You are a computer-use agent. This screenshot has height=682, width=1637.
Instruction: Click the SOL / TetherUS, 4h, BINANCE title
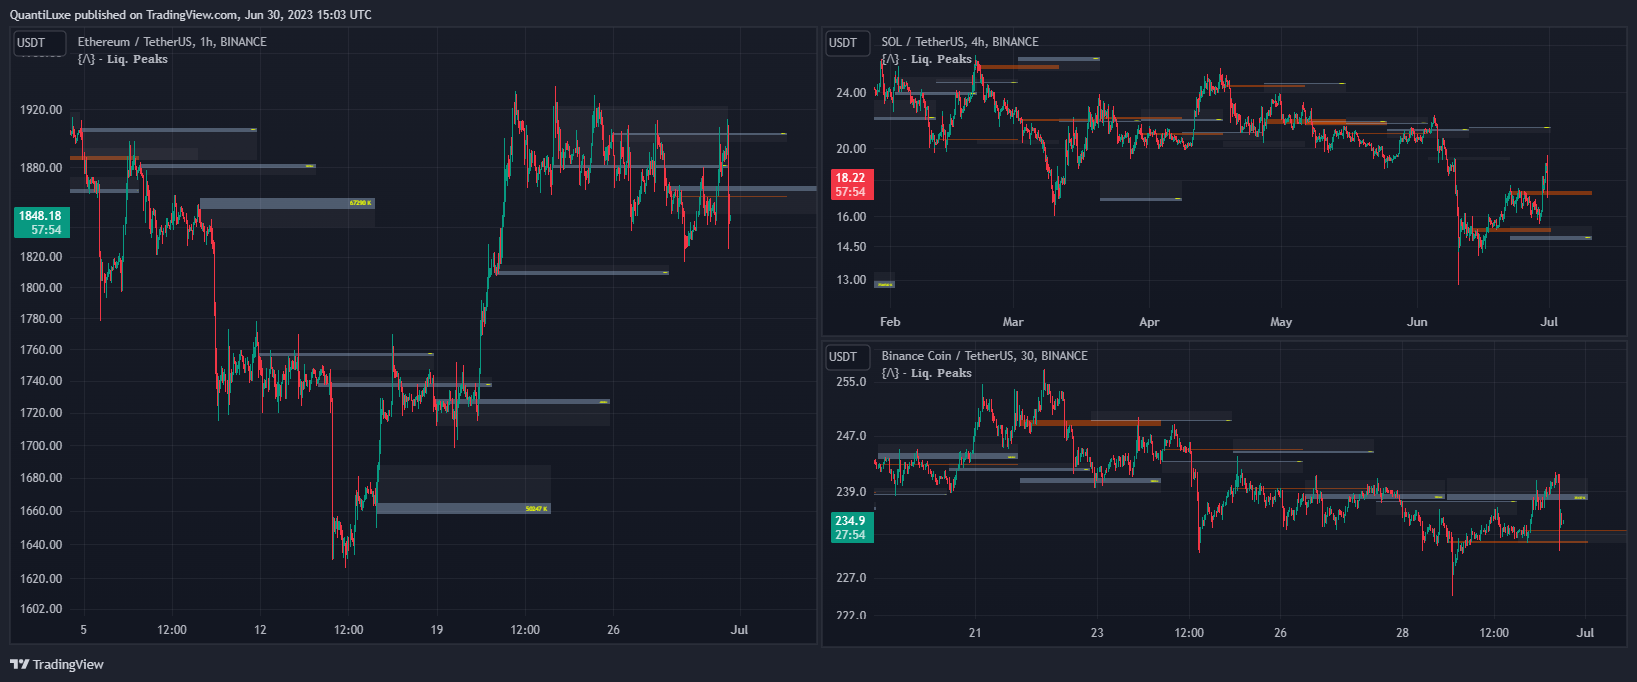(x=960, y=42)
